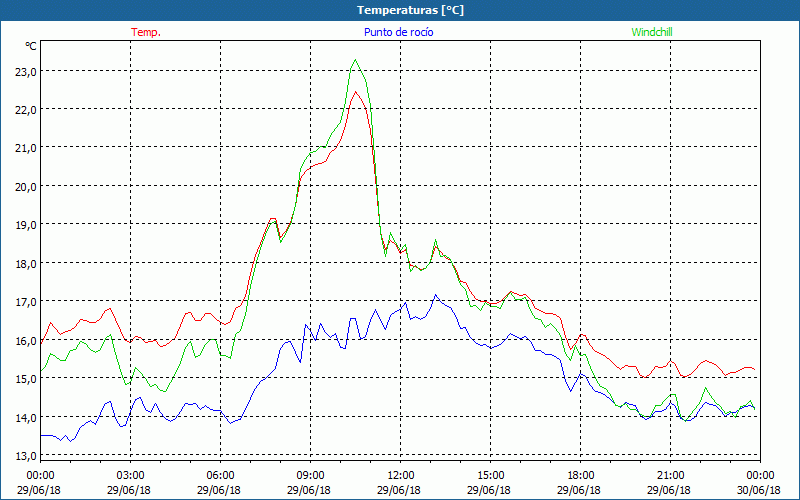The width and height of the screenshot is (800, 500).
Task: Click the 13,0 y-axis value
Action: click(26, 456)
